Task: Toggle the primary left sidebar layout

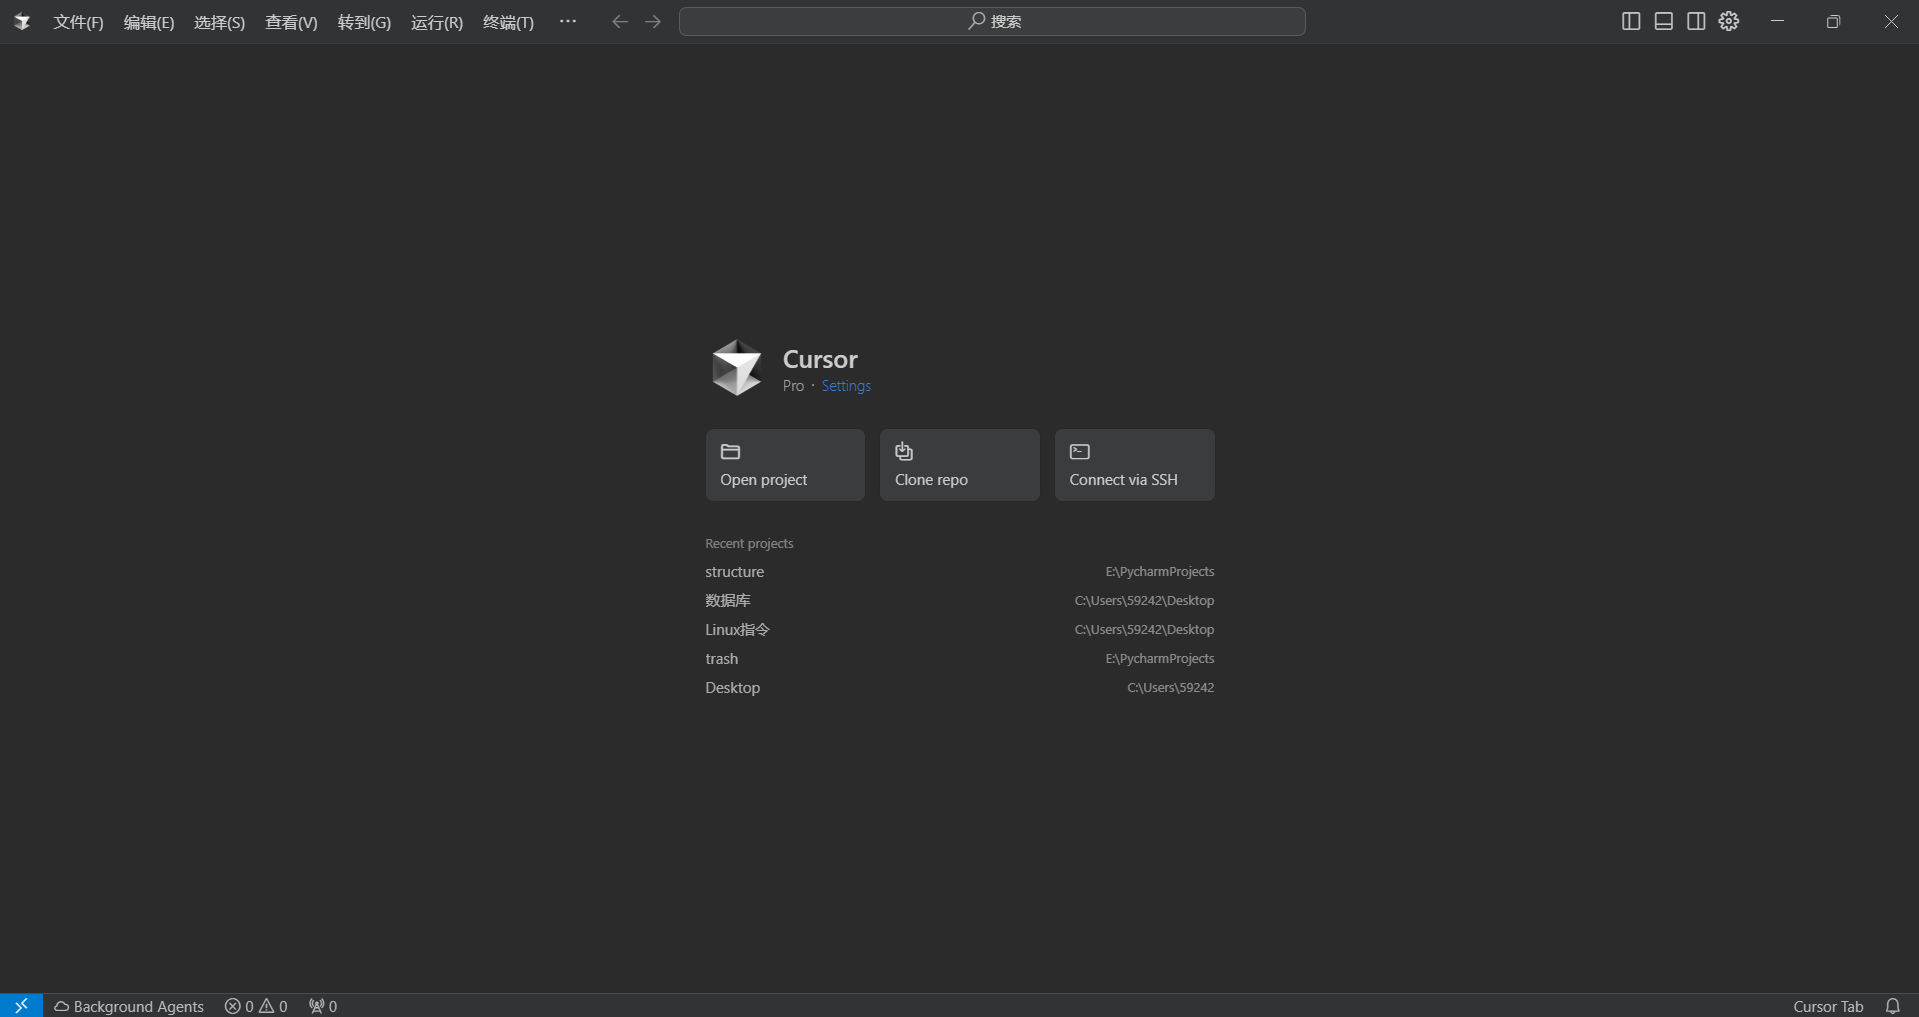Action: tap(1631, 21)
